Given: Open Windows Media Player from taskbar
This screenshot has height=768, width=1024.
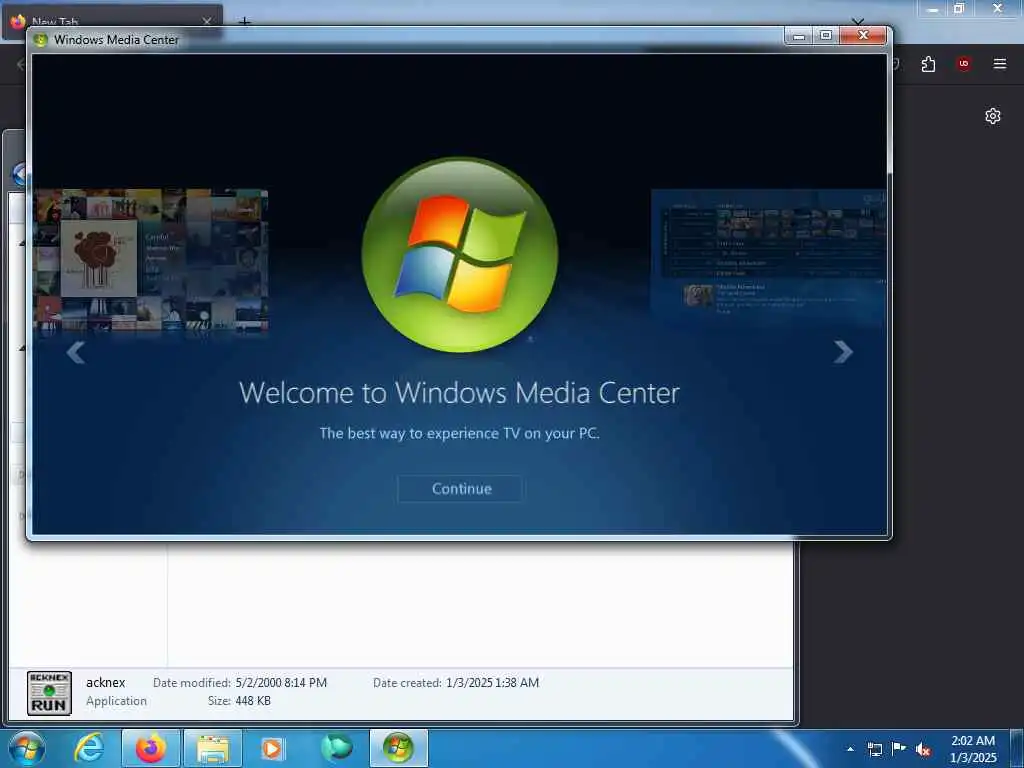Looking at the screenshot, I should (273, 748).
